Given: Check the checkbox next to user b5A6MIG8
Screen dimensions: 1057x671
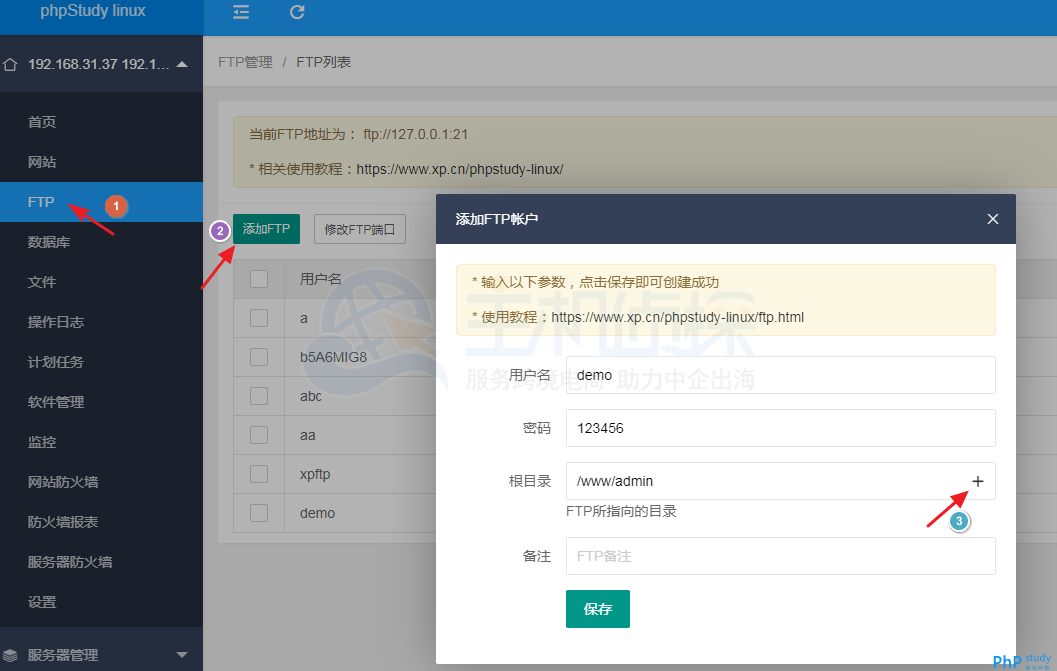Looking at the screenshot, I should click(x=258, y=357).
